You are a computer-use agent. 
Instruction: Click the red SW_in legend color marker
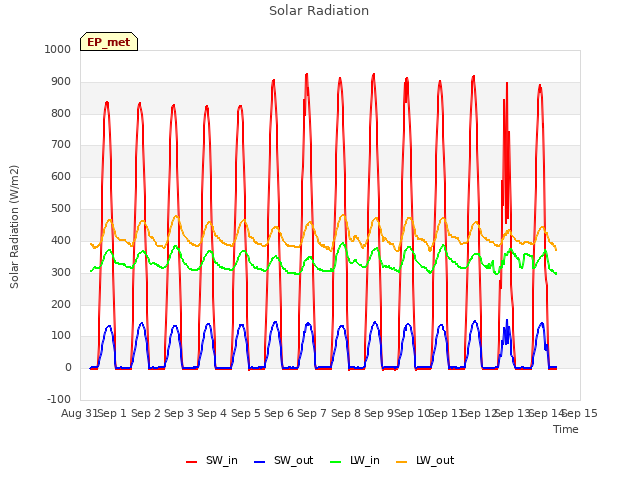point(191,462)
